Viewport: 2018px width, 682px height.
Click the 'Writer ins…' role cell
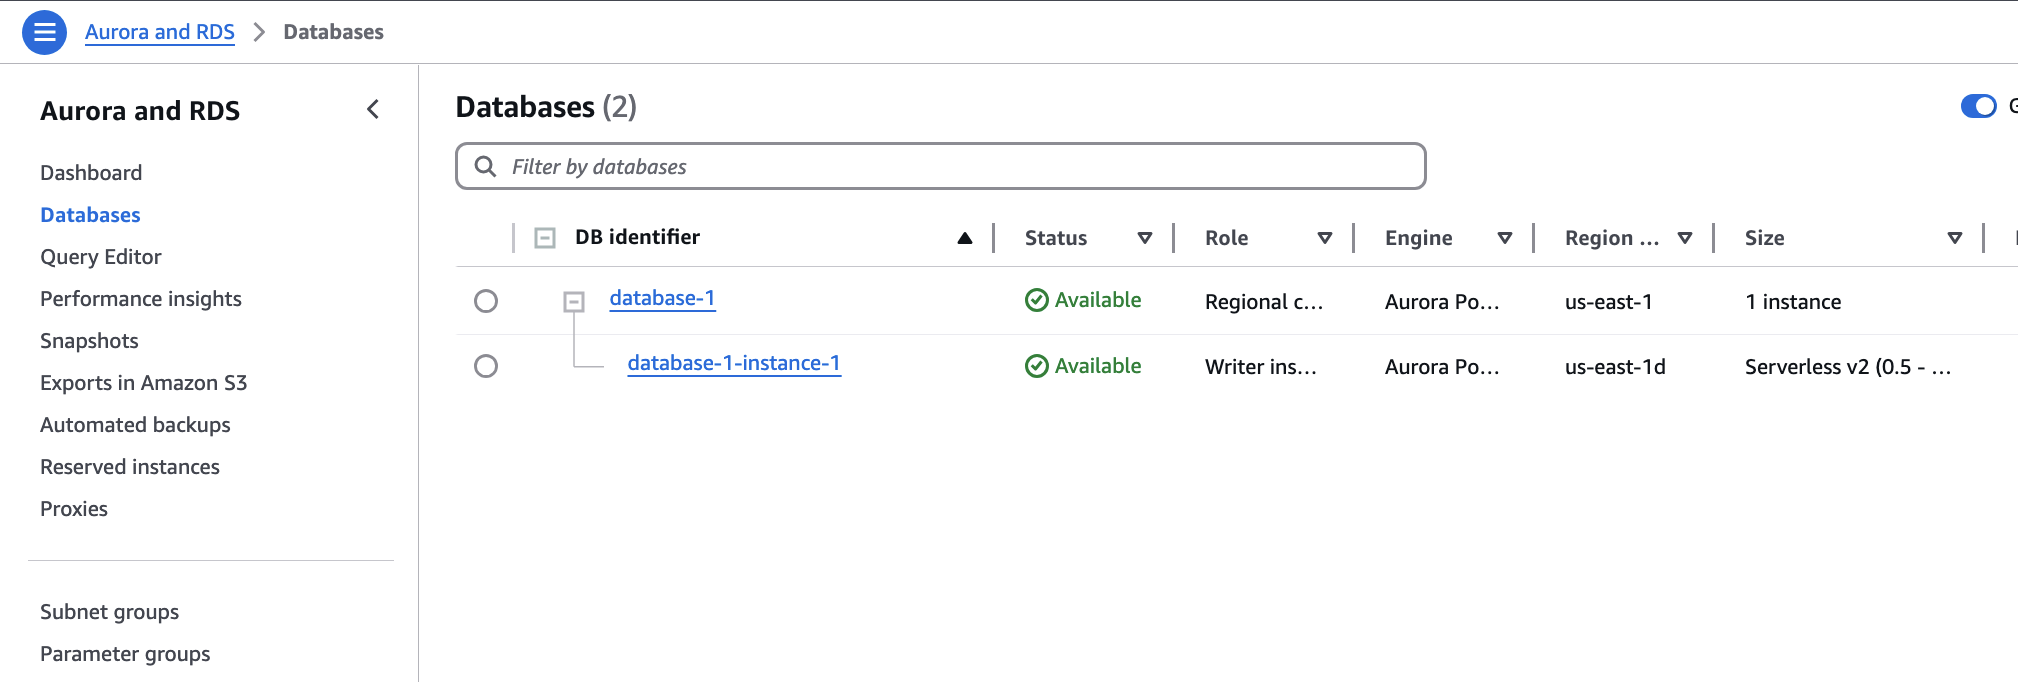pyautogui.click(x=1261, y=367)
